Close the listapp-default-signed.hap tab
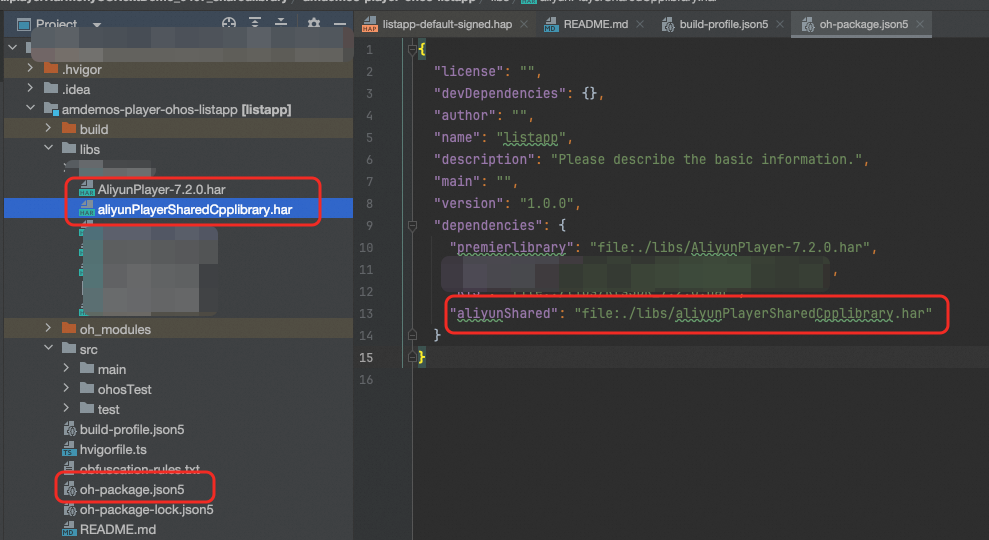989x540 pixels. click(524, 24)
